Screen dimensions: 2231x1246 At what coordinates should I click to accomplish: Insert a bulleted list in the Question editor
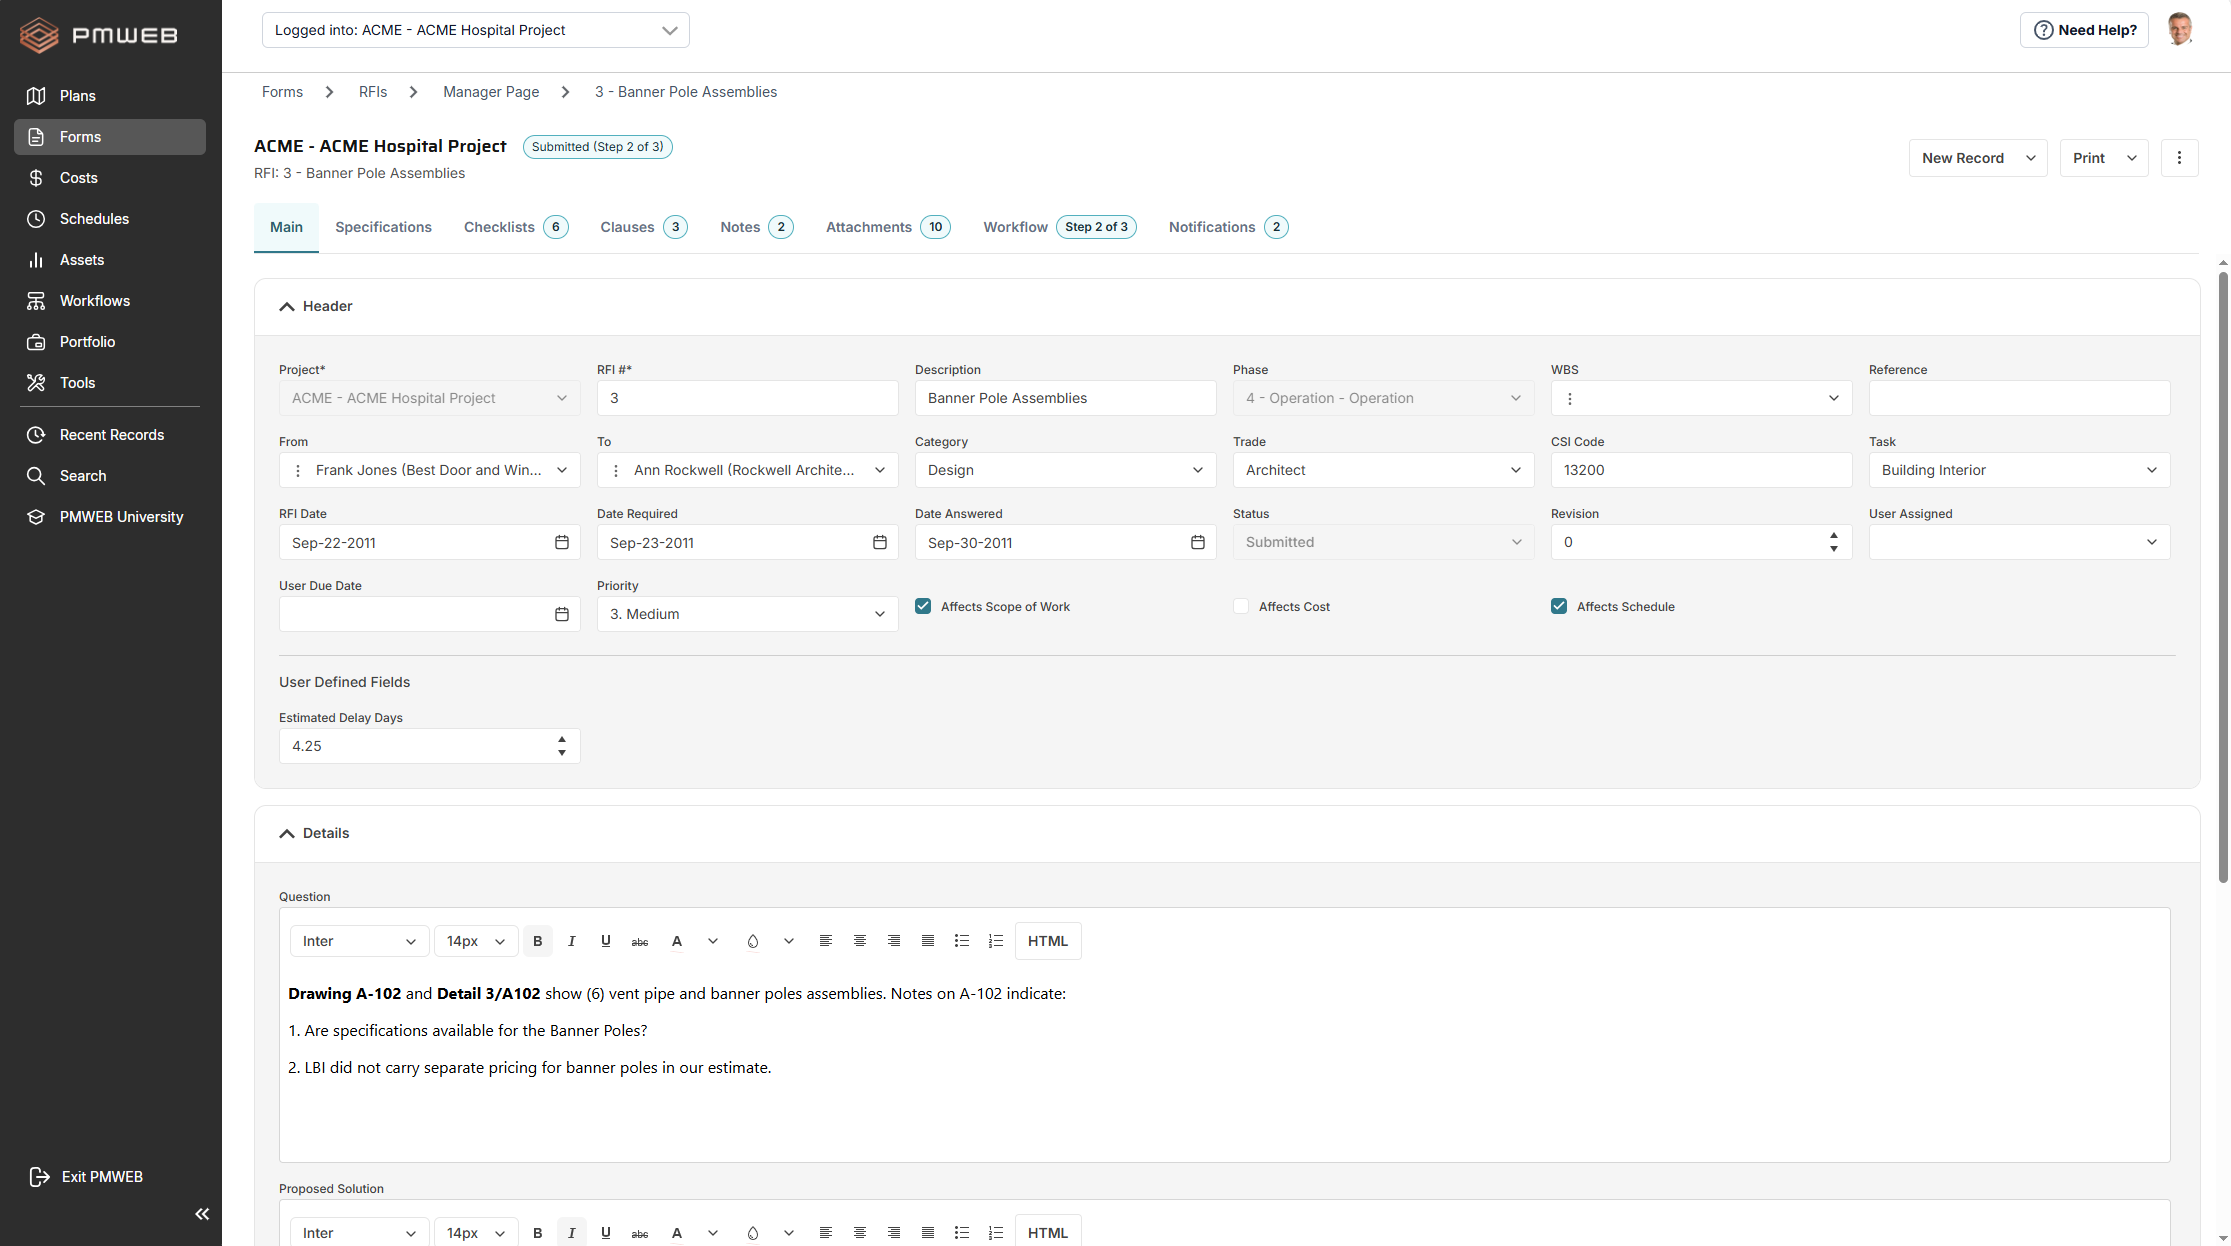click(961, 941)
